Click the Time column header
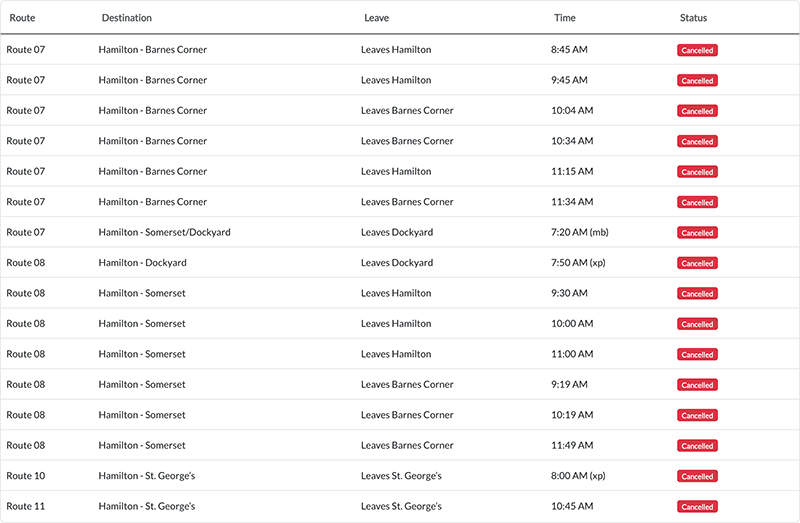The width and height of the screenshot is (800, 523). 565,18
